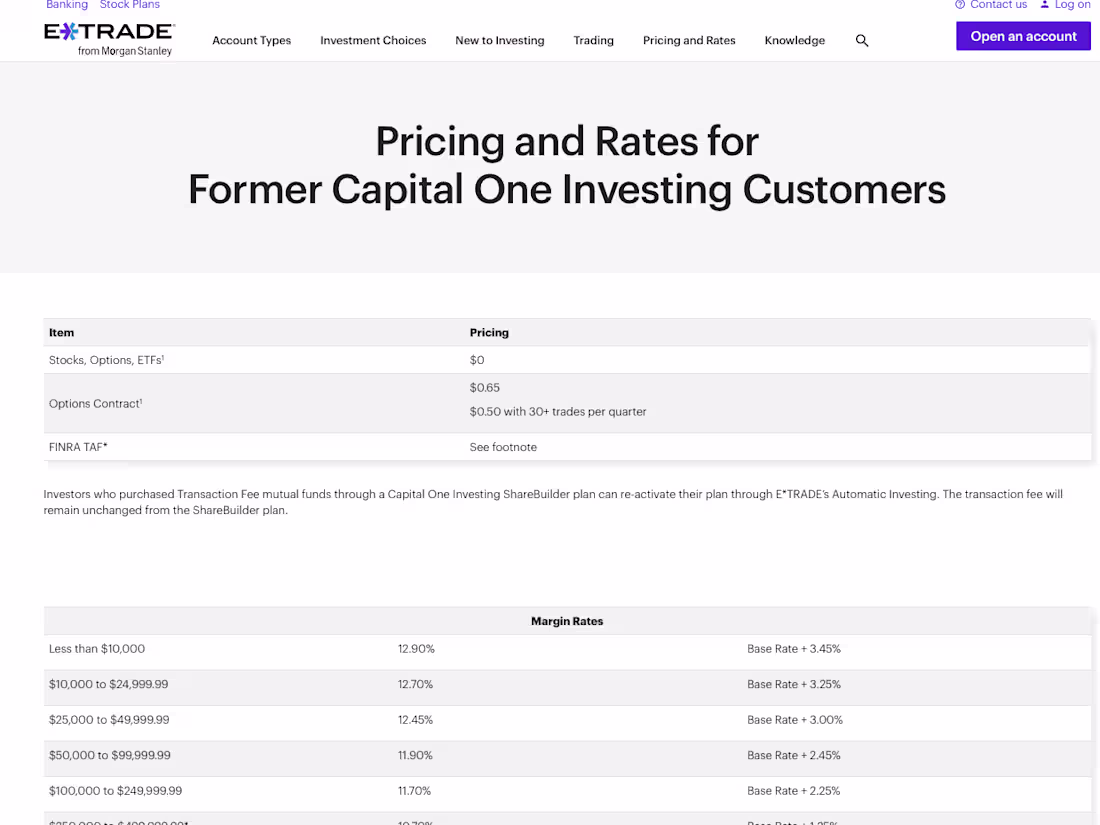Open the Investment Choices menu
This screenshot has height=825, width=1100.
coord(373,41)
